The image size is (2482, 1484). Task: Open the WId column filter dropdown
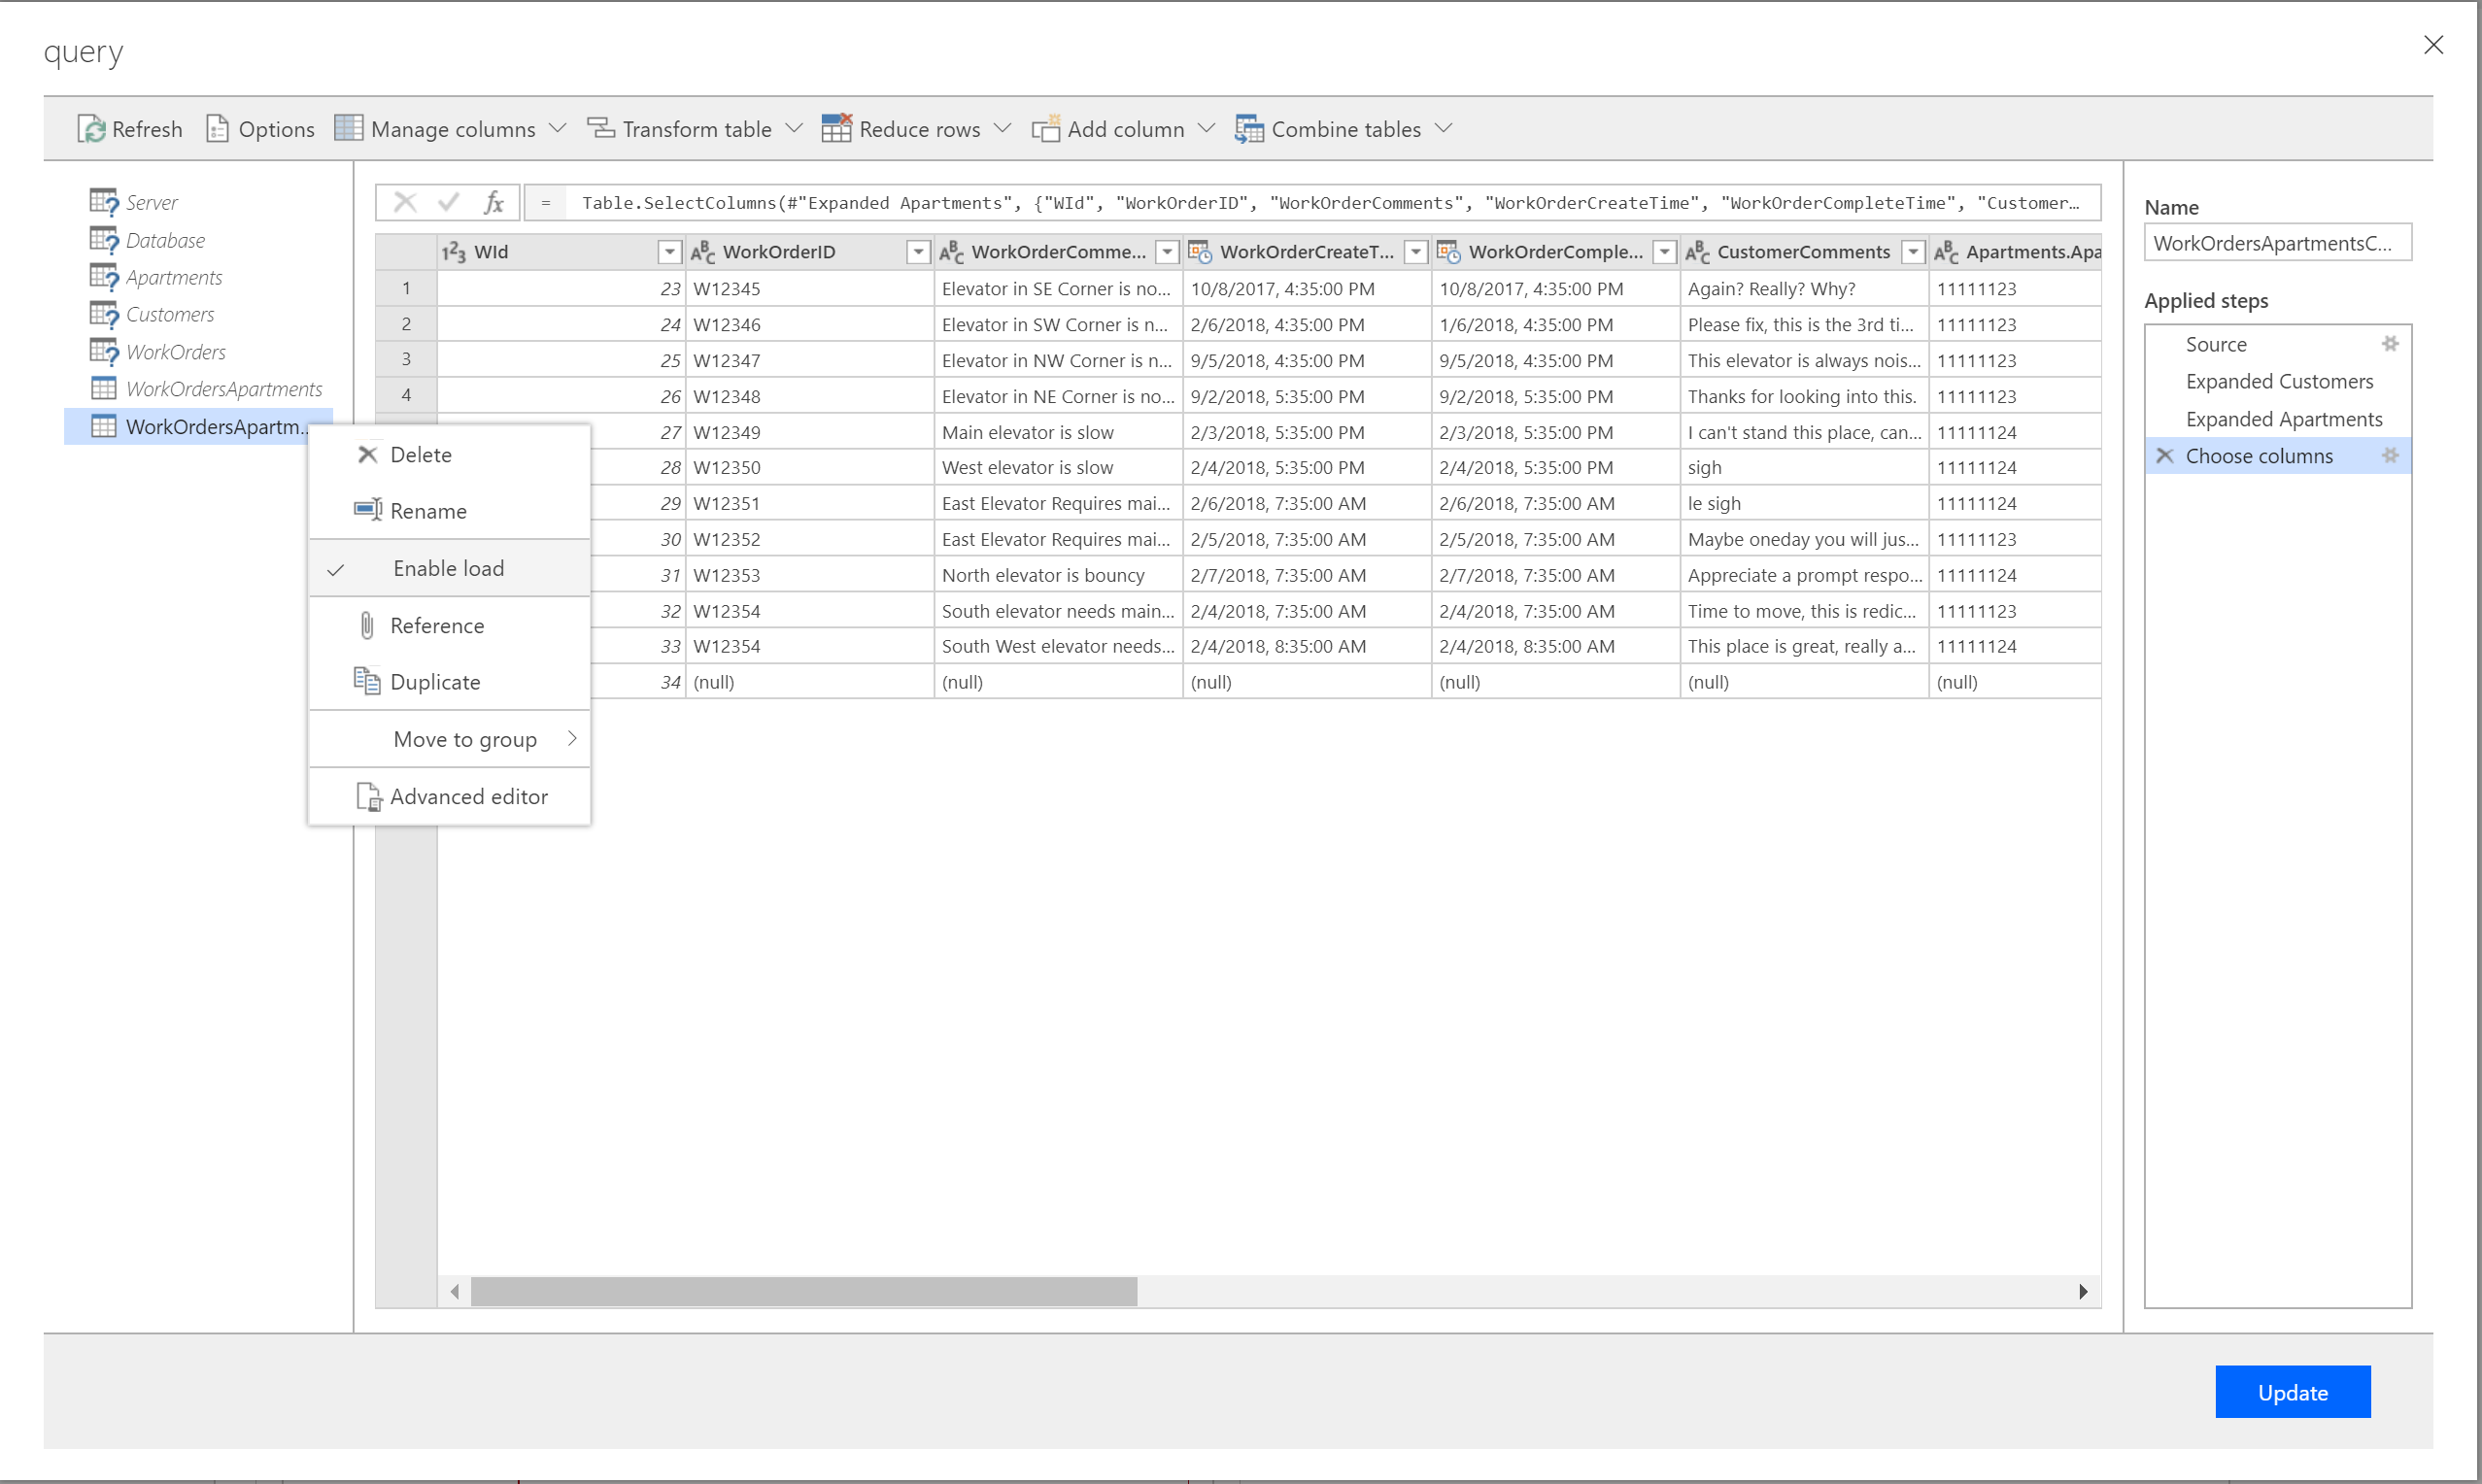(x=669, y=252)
